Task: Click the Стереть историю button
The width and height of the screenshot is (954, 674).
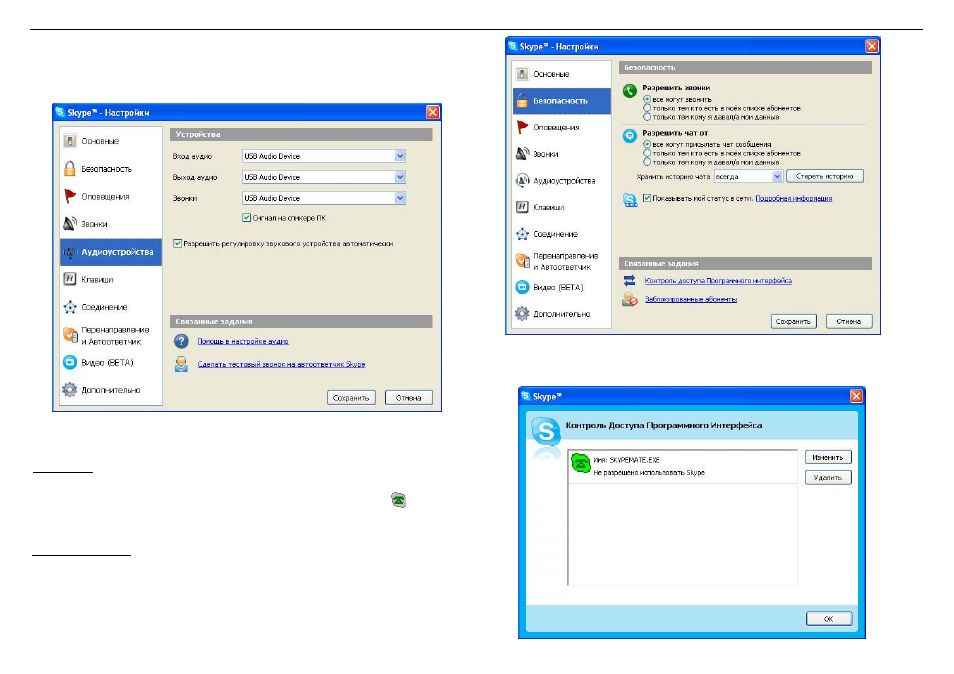Action: 825,176
